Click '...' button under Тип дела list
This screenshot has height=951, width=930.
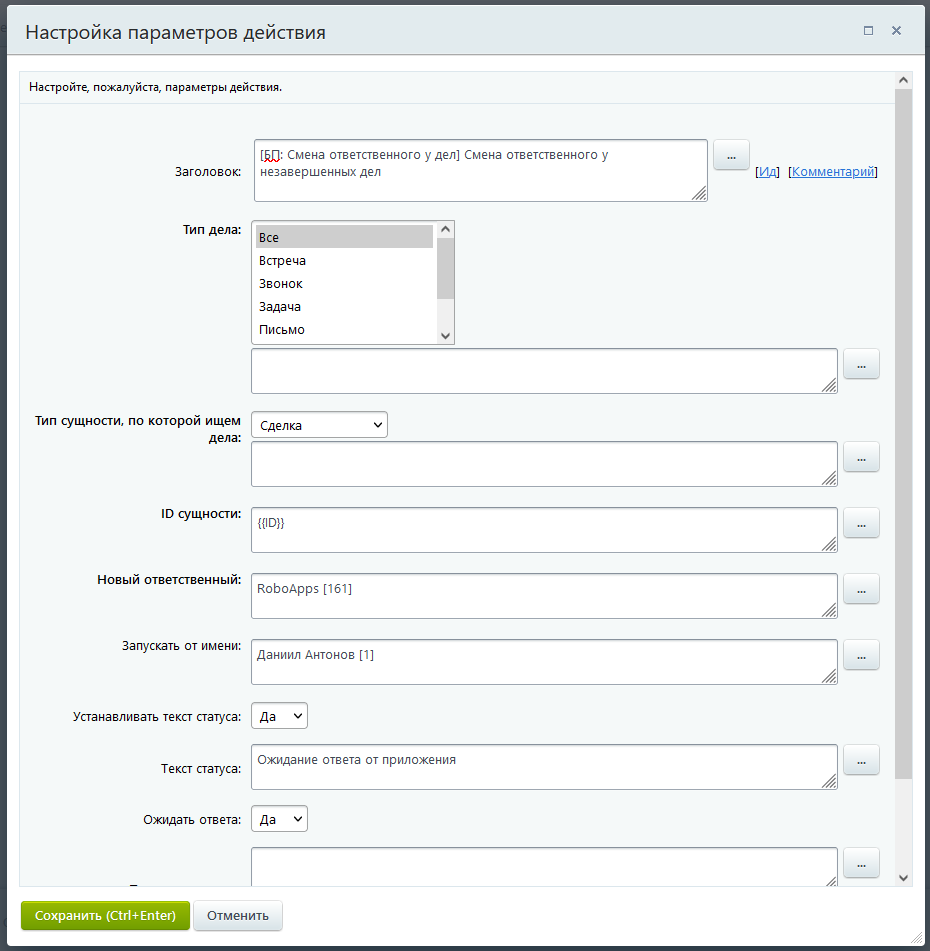coord(861,364)
